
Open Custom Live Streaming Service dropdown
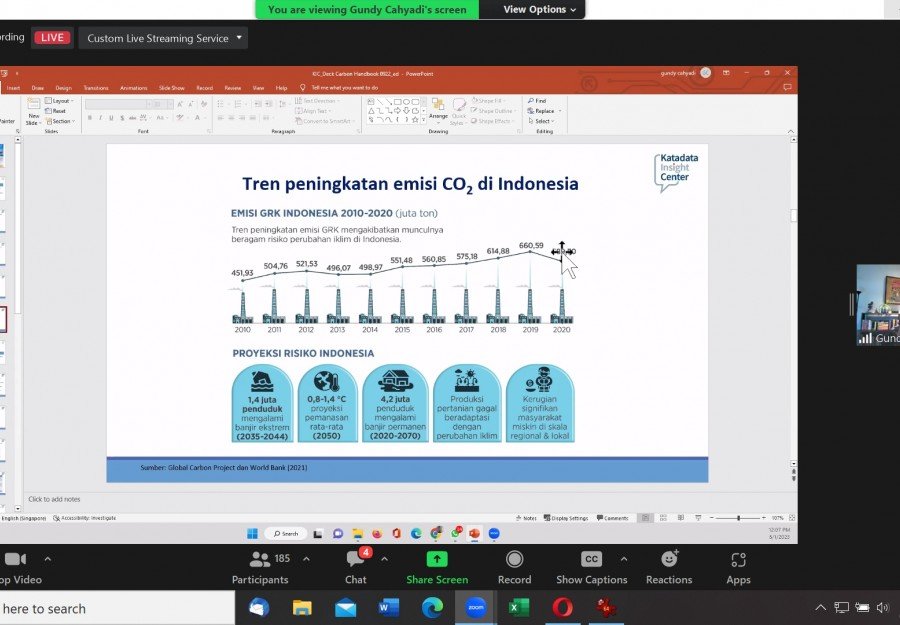[164, 38]
